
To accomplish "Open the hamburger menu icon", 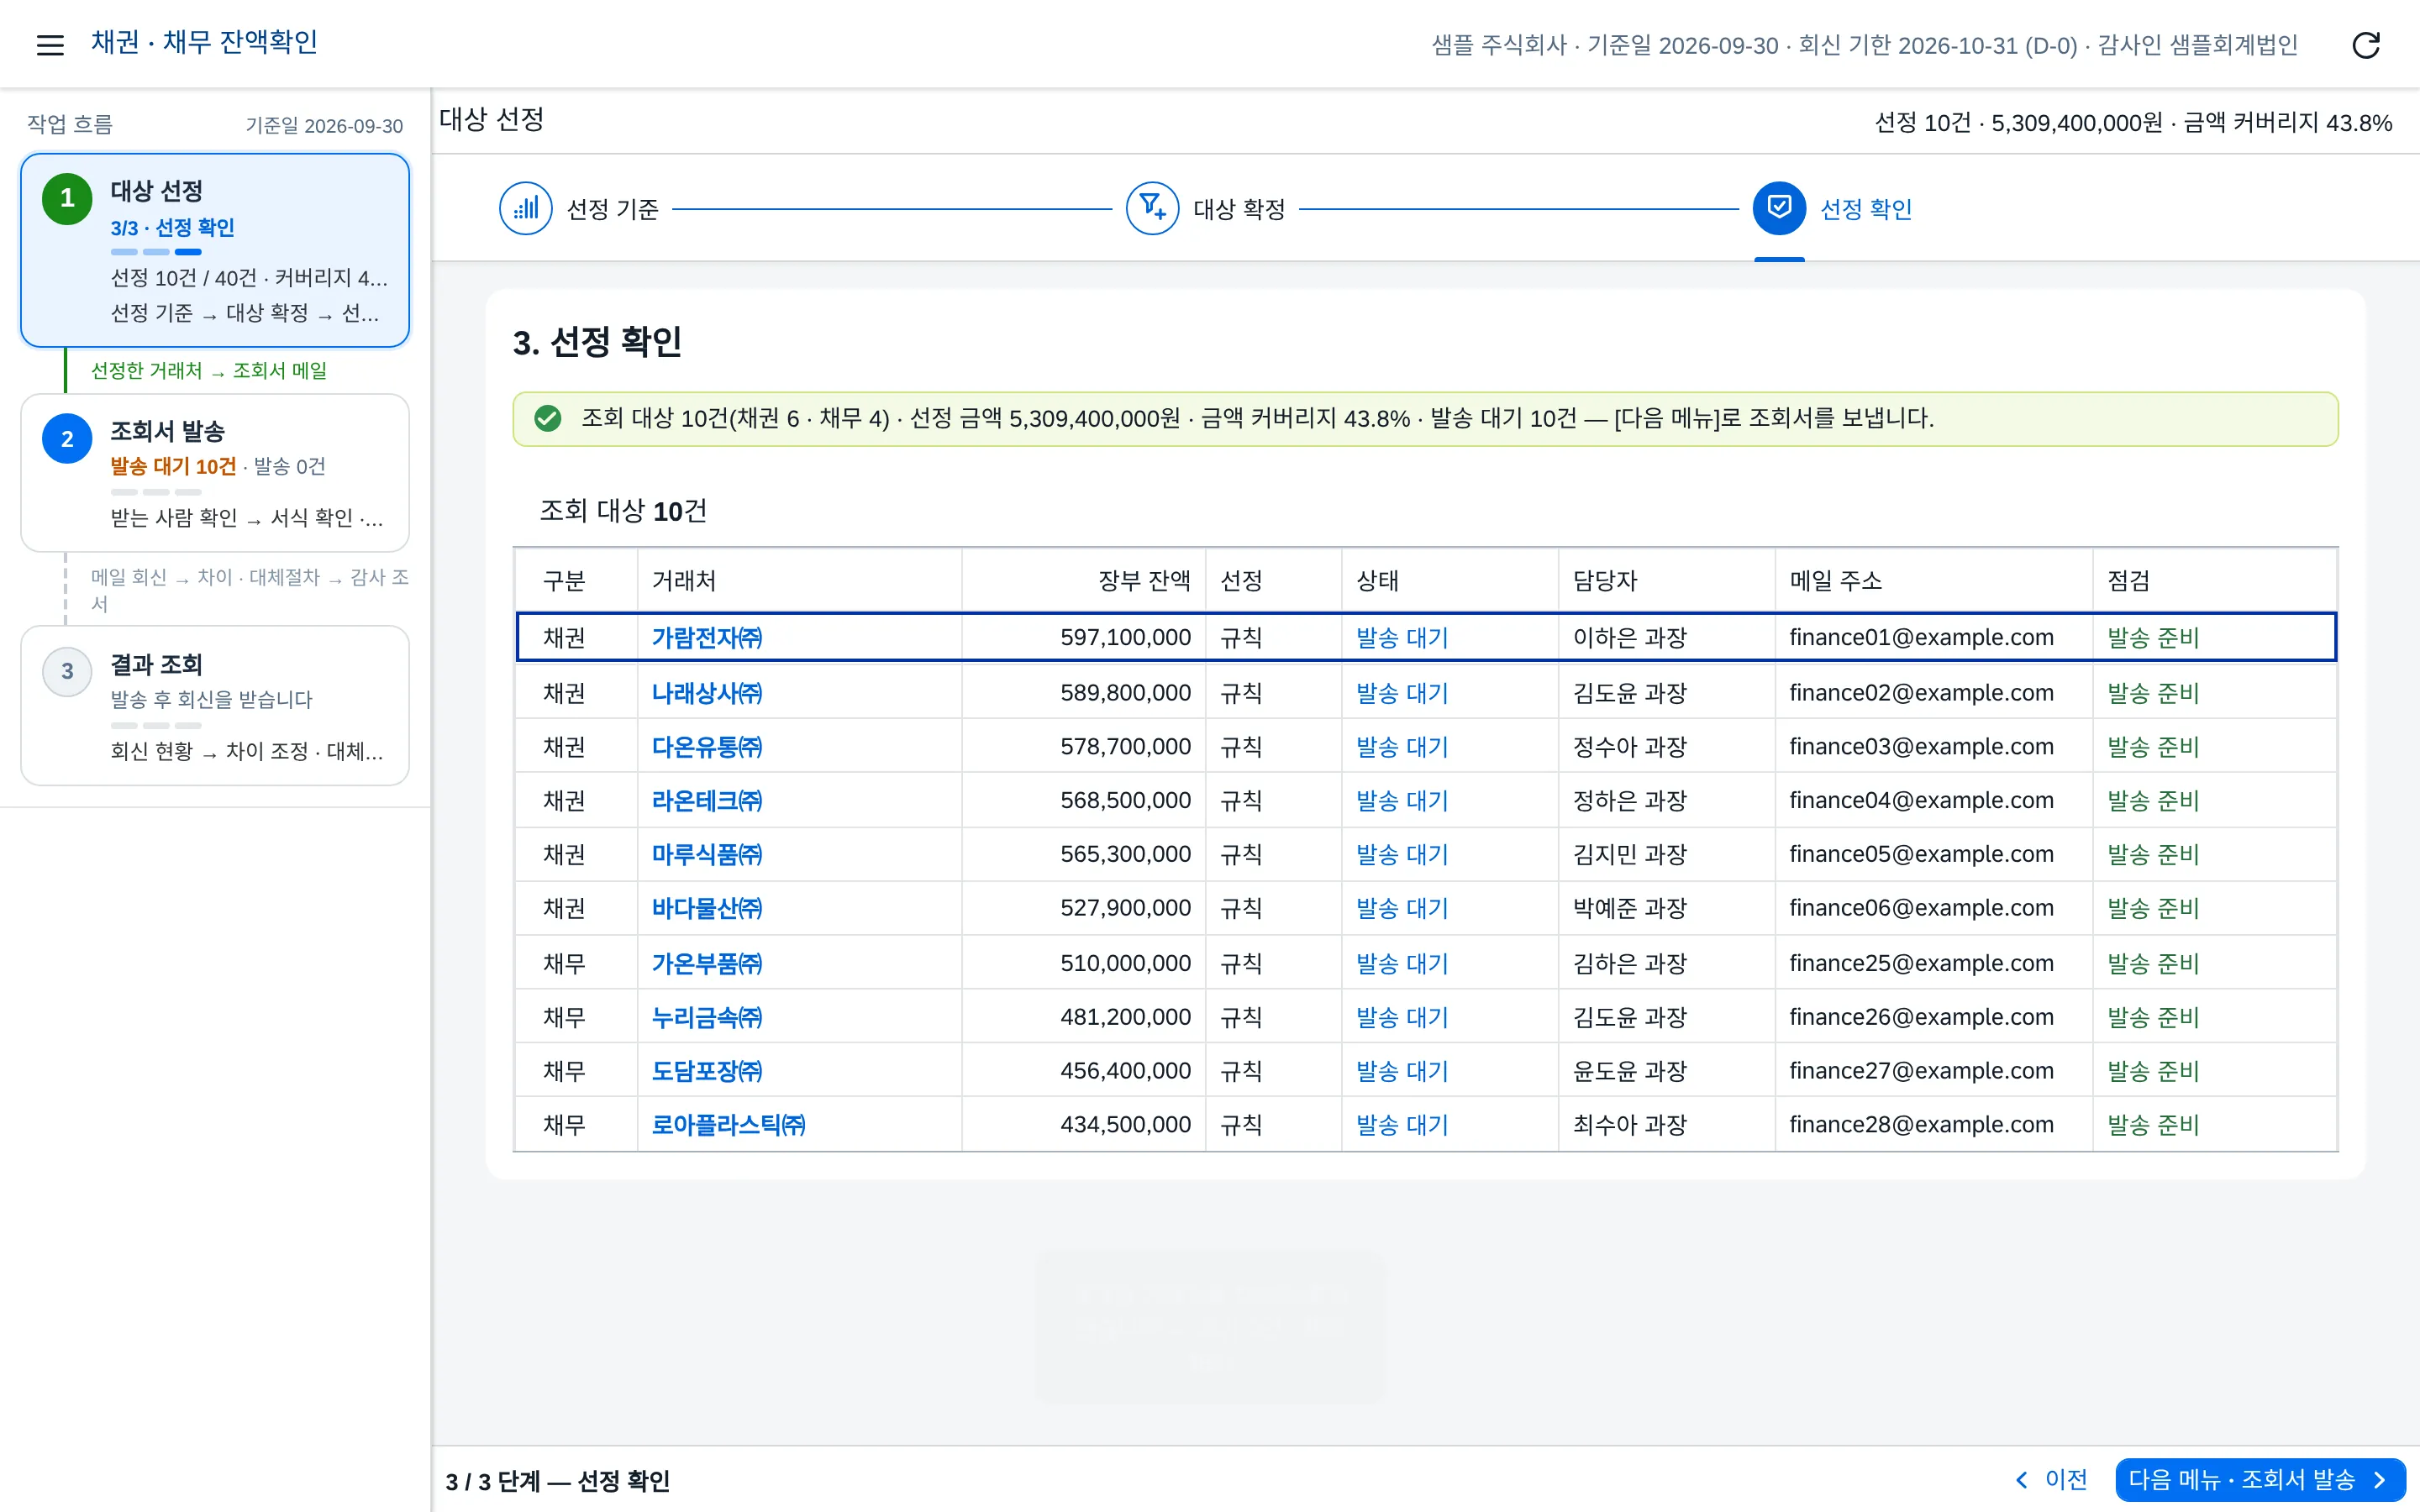I will (x=50, y=44).
